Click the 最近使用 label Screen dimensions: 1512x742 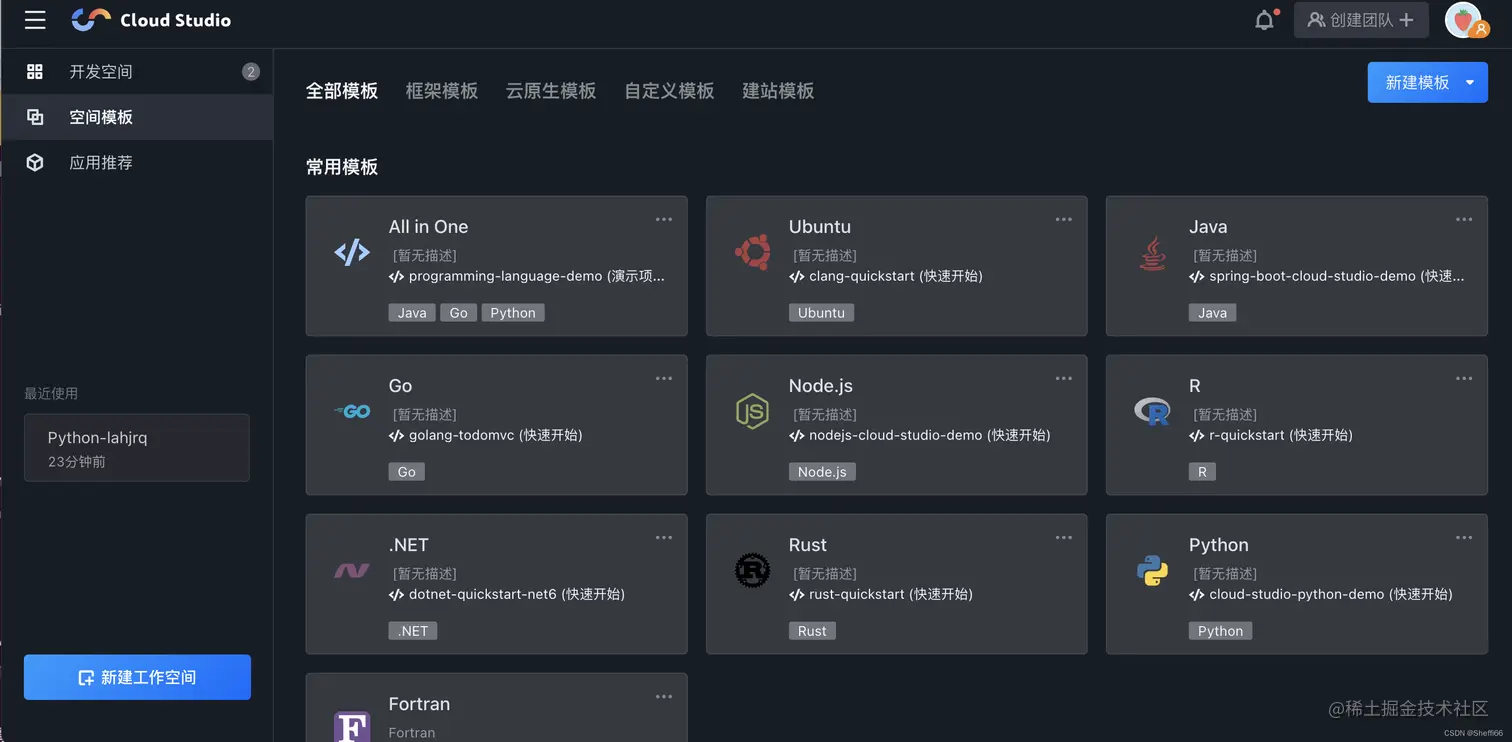point(51,394)
